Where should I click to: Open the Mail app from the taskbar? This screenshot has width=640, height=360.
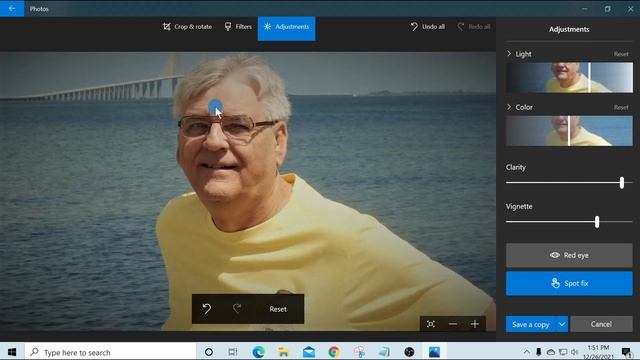[309, 352]
